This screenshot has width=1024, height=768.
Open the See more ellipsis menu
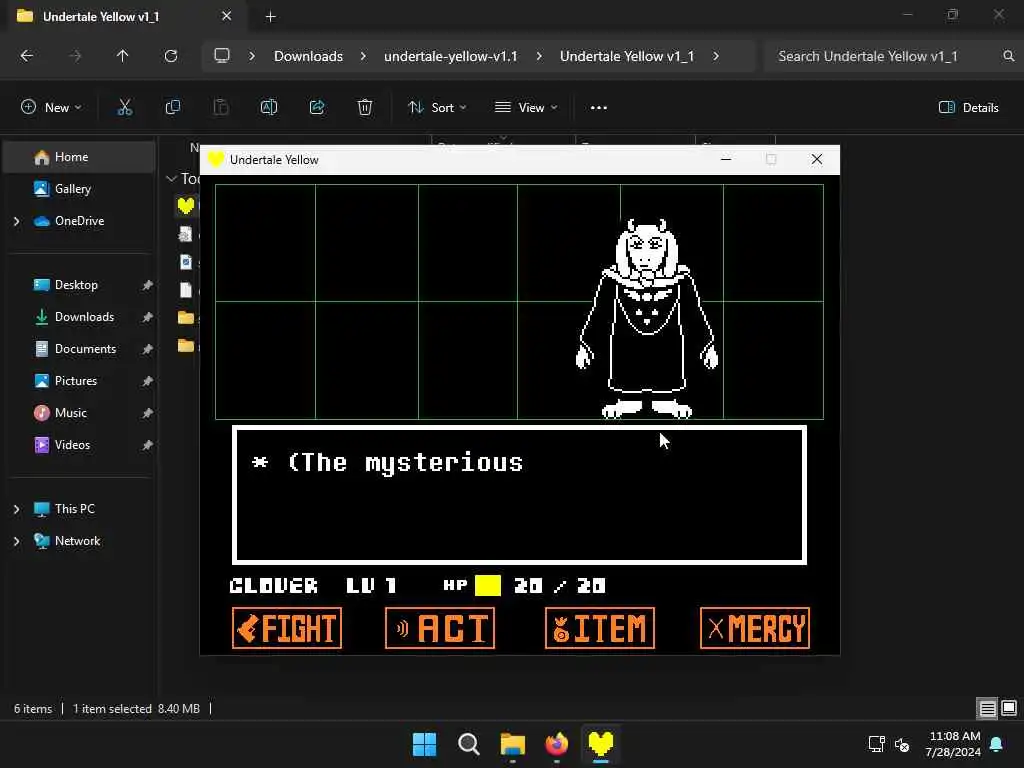[x=599, y=107]
